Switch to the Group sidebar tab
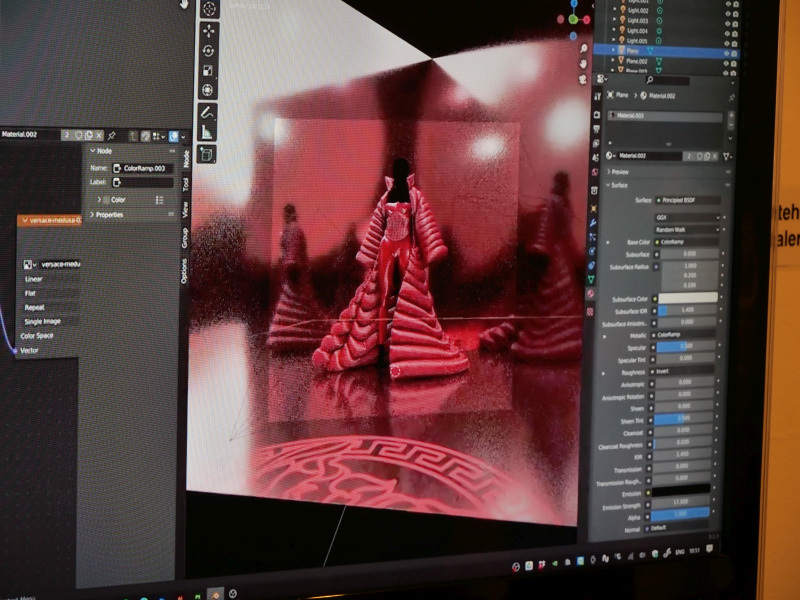The width and height of the screenshot is (800, 600). [185, 238]
